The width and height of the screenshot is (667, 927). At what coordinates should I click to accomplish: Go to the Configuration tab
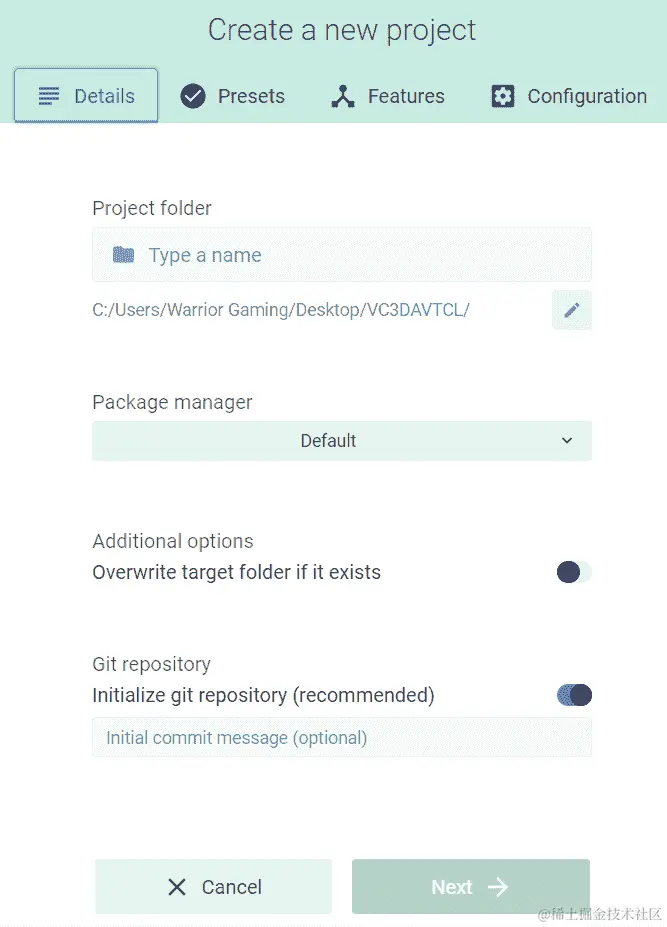point(569,96)
